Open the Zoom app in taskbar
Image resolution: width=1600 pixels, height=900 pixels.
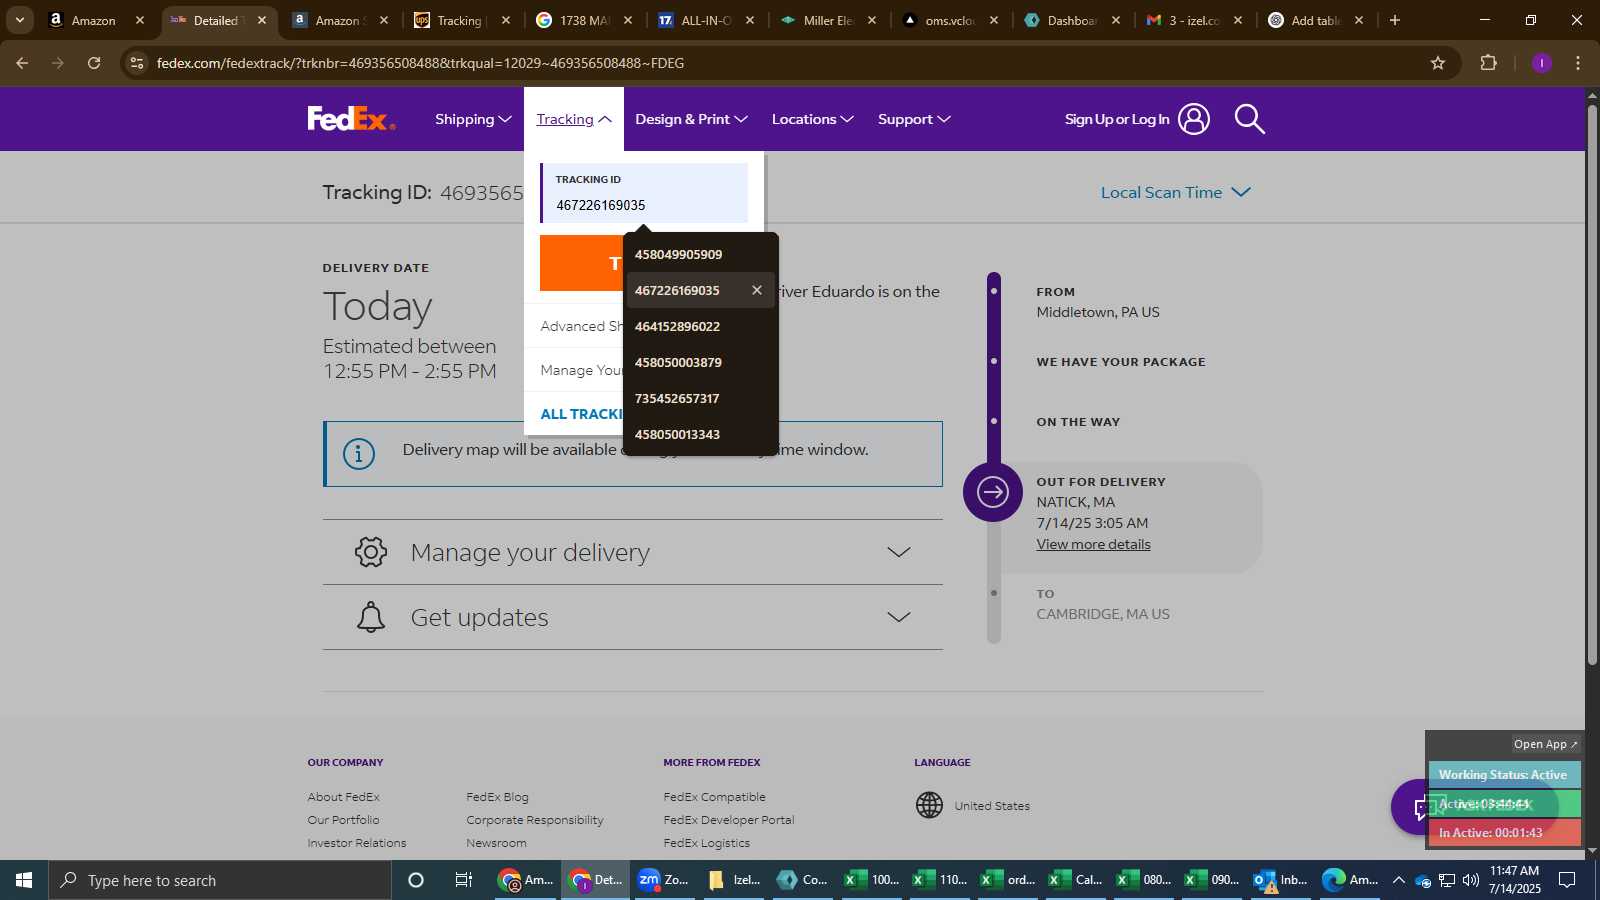tap(663, 880)
